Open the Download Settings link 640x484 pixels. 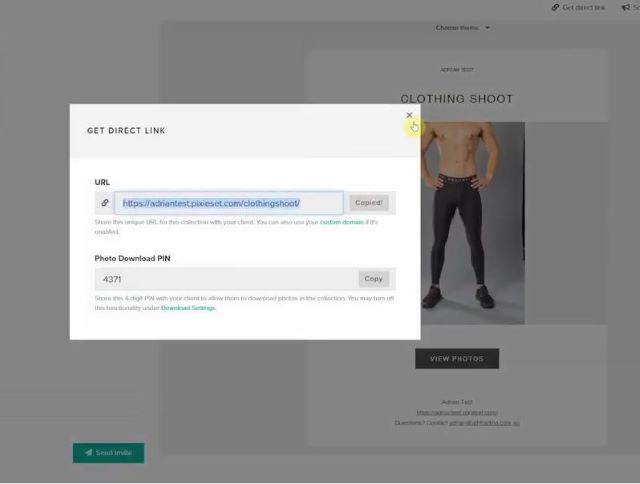pos(187,308)
